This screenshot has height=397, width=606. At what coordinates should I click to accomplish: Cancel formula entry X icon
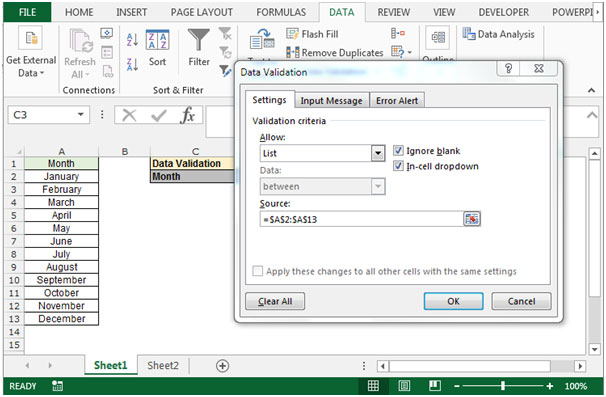(x=129, y=115)
